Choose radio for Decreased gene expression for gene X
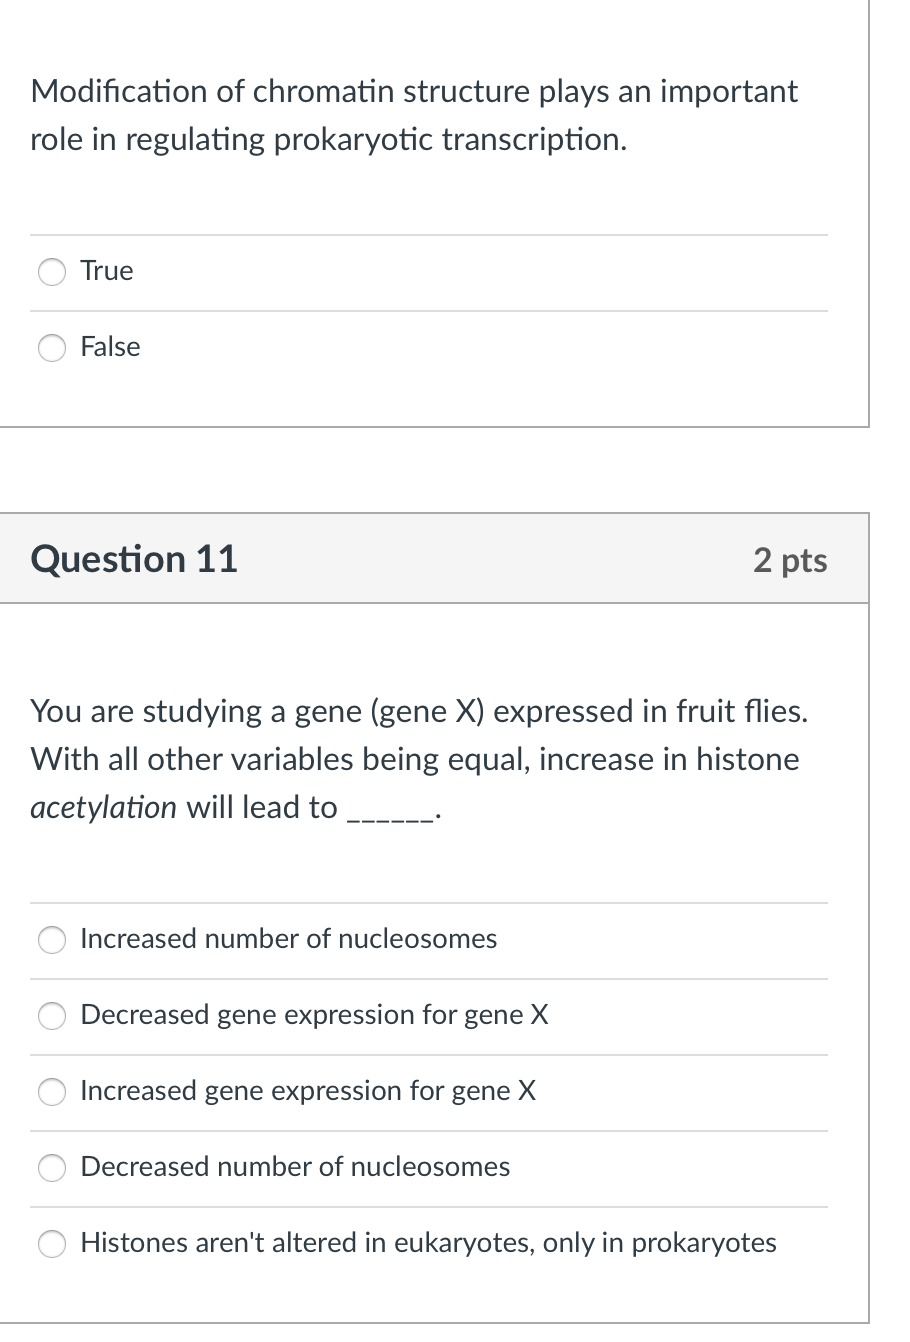 (x=52, y=1016)
